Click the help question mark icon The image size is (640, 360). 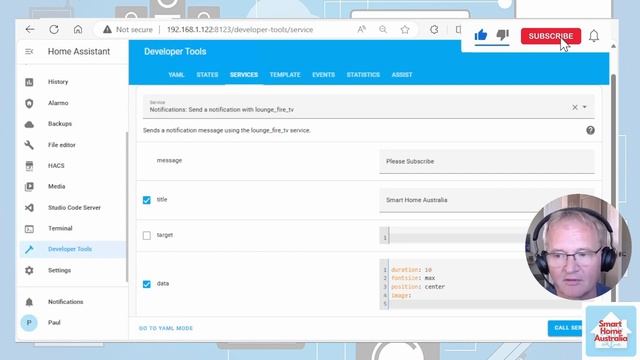click(590, 130)
